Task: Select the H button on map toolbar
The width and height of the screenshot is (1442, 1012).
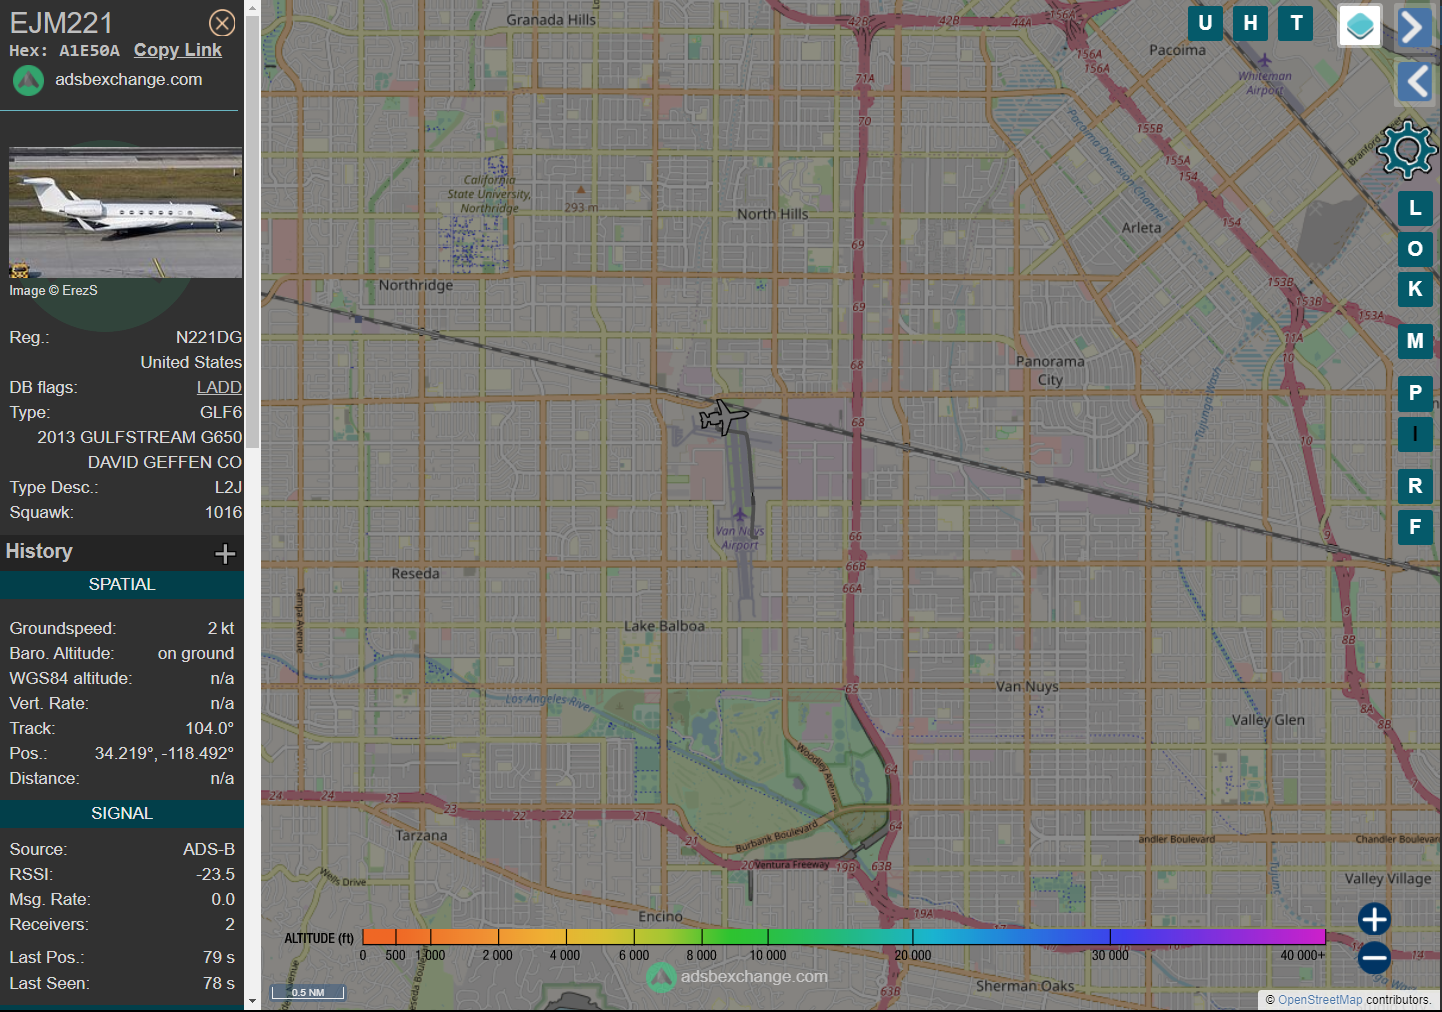Action: [x=1250, y=23]
